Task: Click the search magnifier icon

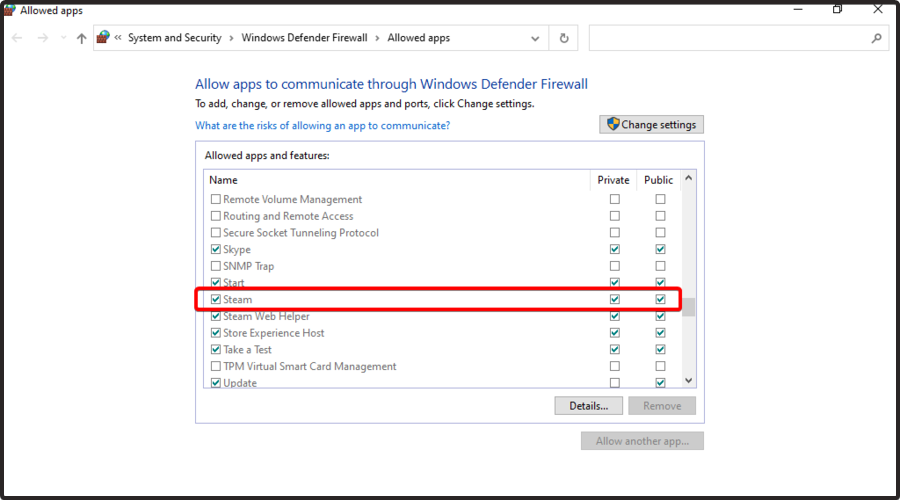Action: pyautogui.click(x=876, y=38)
